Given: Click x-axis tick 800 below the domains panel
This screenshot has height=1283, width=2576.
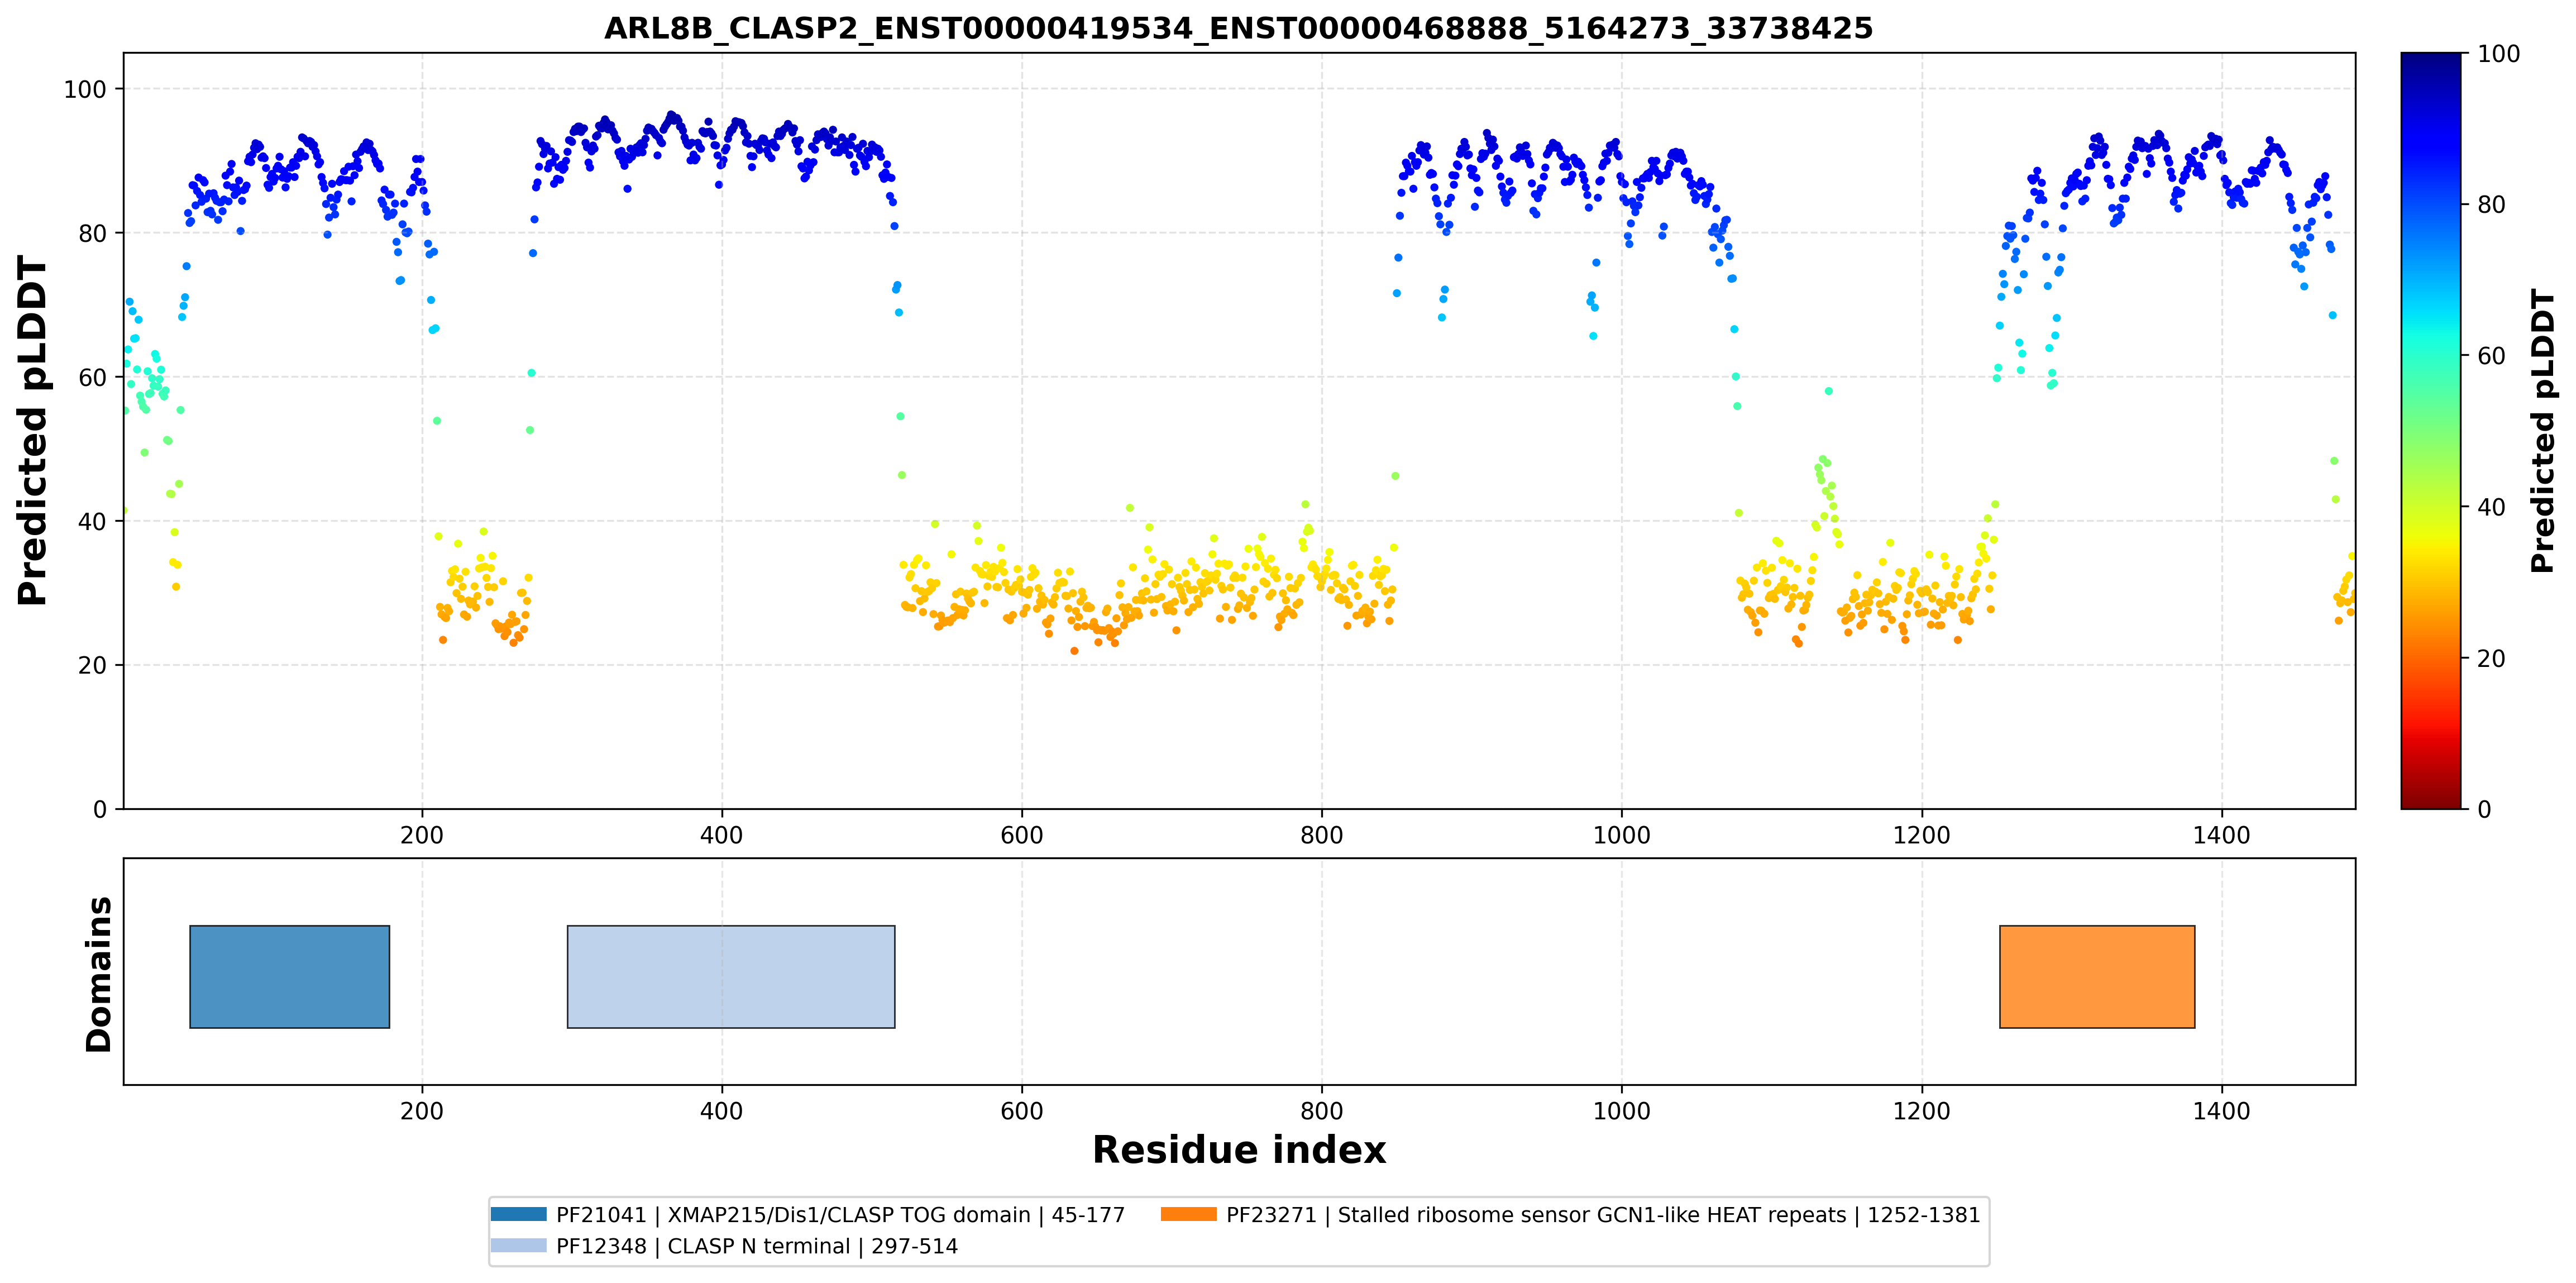Looking at the screenshot, I should pyautogui.click(x=1322, y=1111).
